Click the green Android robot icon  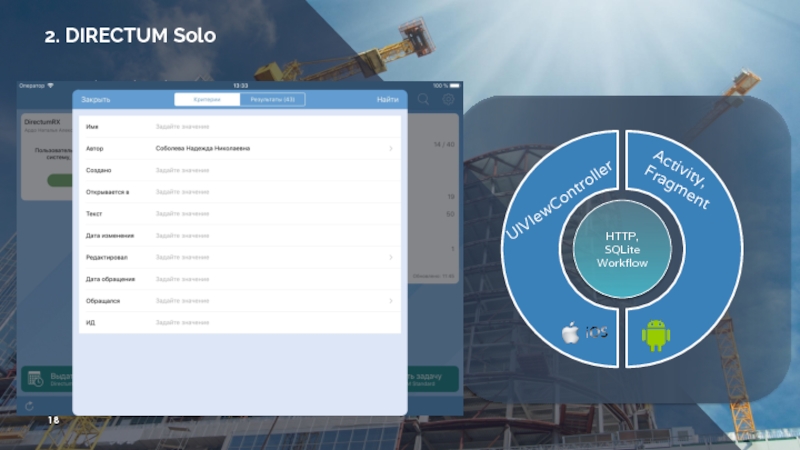point(655,331)
